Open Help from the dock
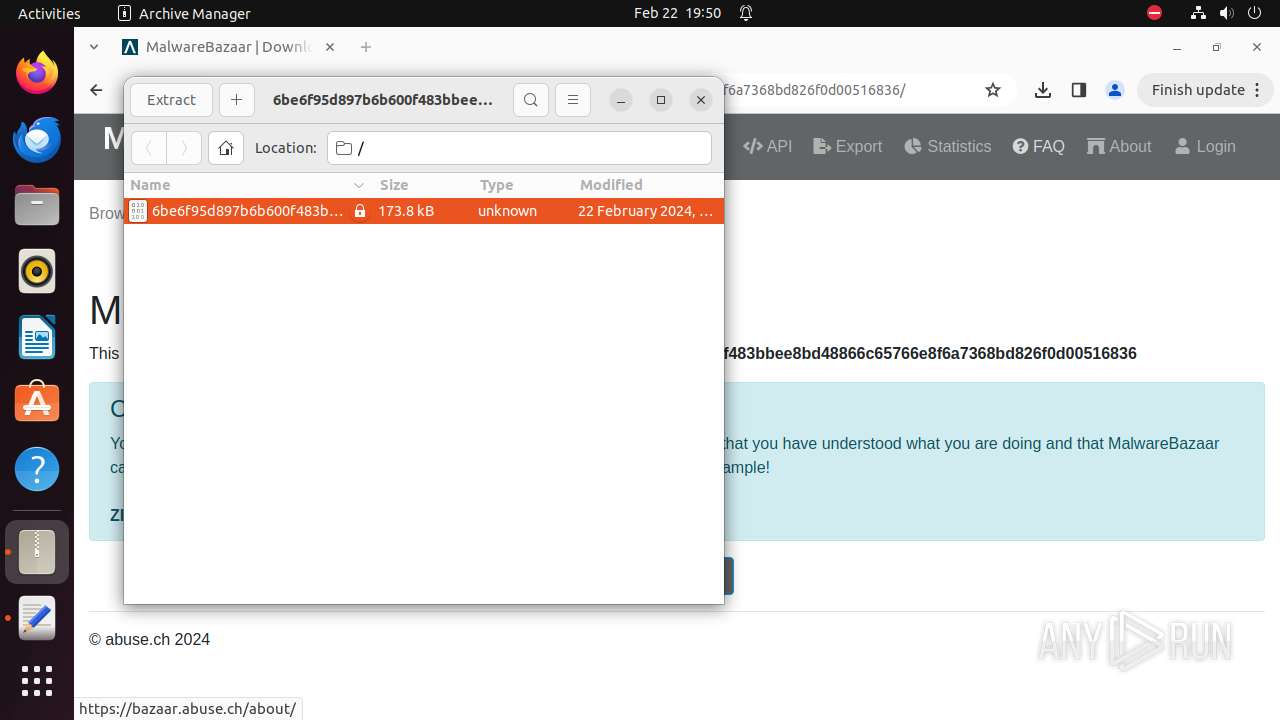The width and height of the screenshot is (1280, 720). pos(37,469)
